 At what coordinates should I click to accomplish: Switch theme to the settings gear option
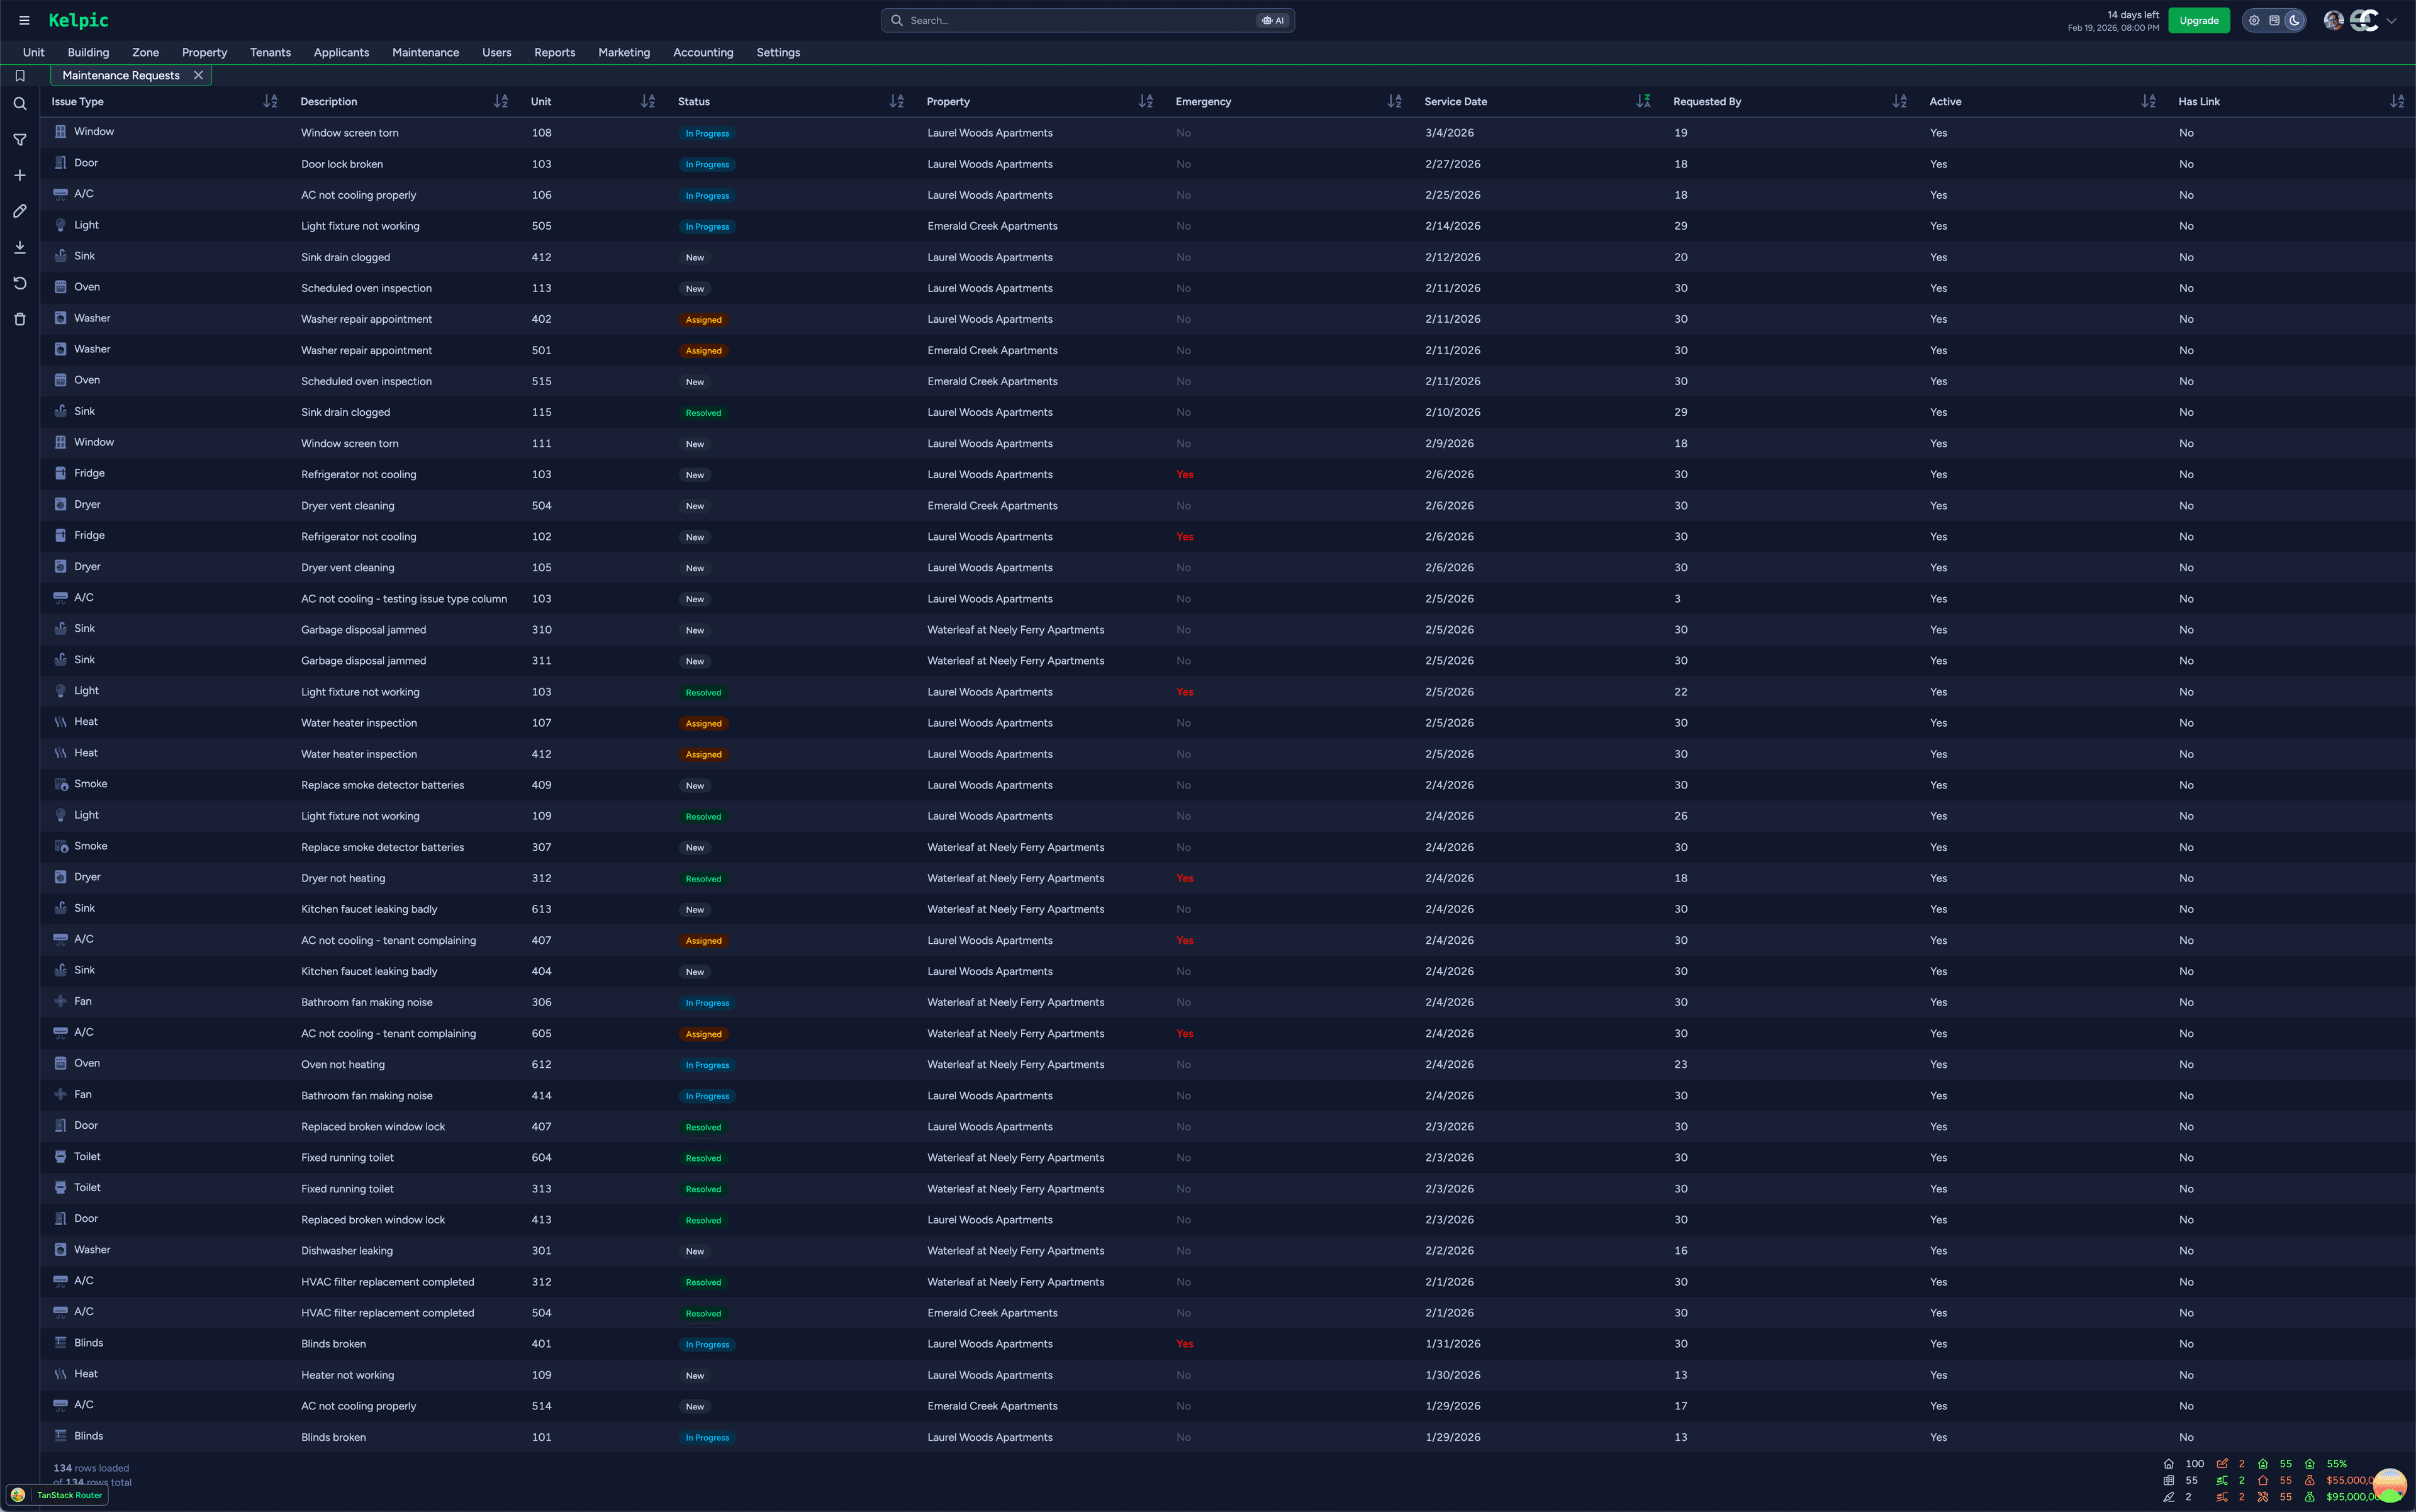coord(2253,20)
